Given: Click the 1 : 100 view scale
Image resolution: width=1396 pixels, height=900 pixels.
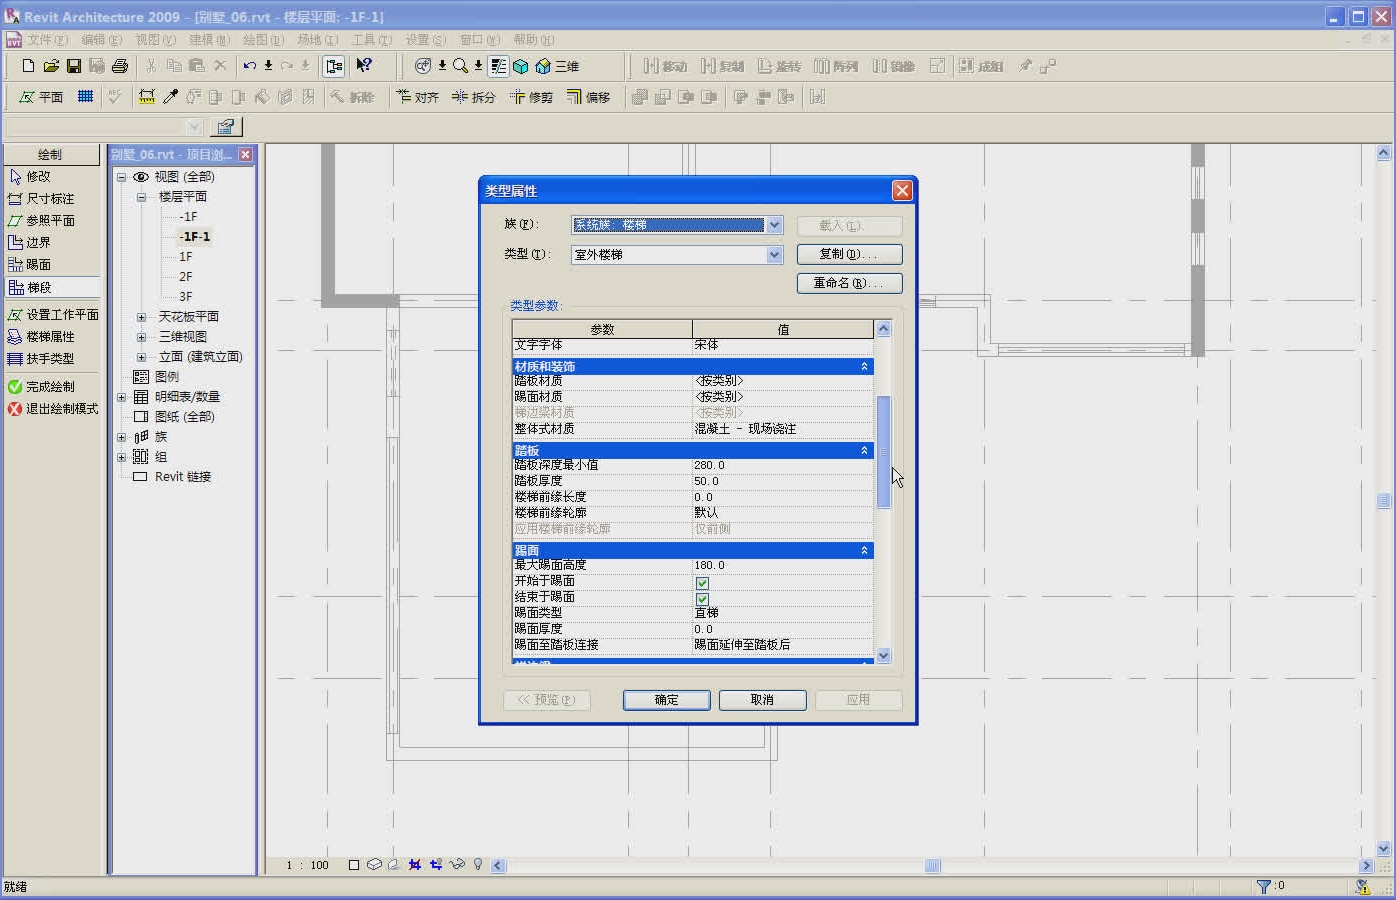Looking at the screenshot, I should [307, 865].
